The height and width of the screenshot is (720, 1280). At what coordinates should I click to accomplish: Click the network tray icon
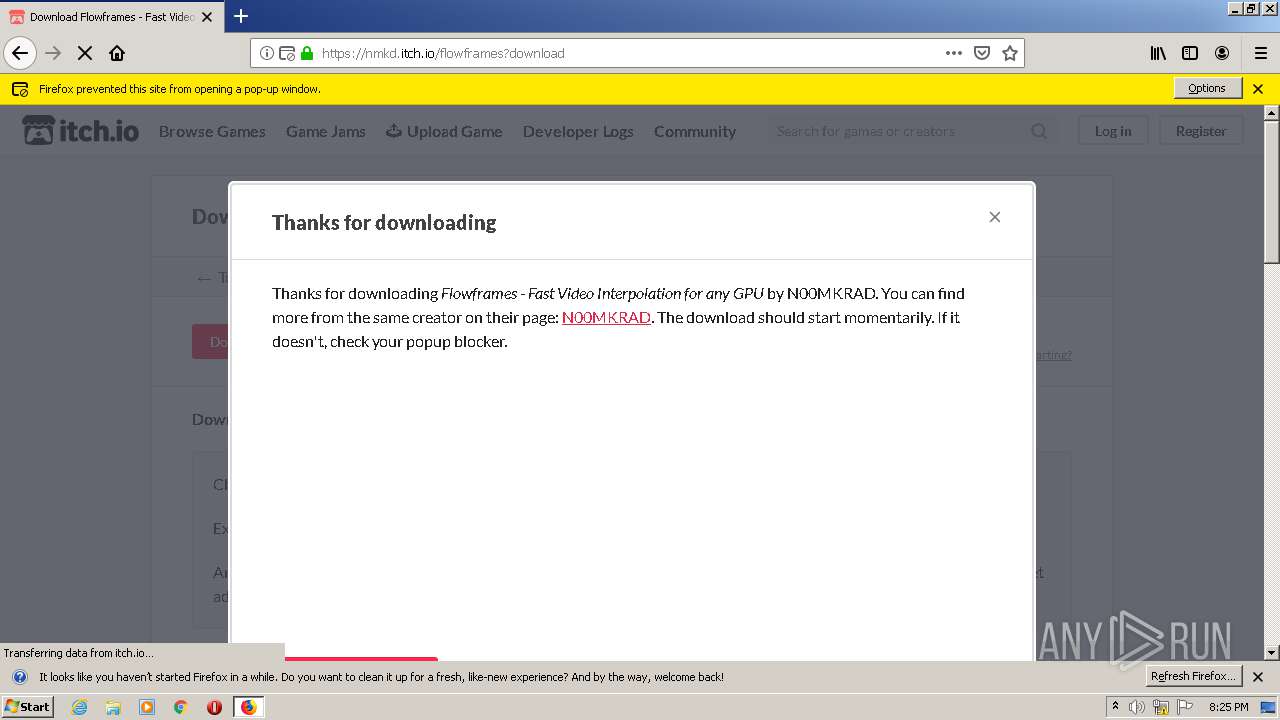[1160, 707]
